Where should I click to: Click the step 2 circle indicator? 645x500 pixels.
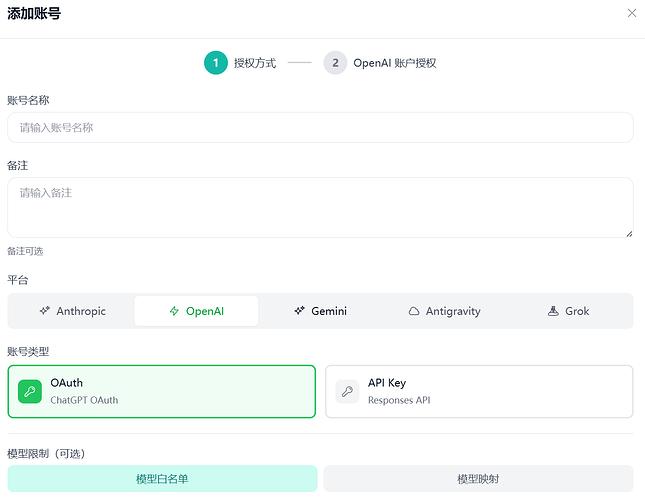point(335,63)
